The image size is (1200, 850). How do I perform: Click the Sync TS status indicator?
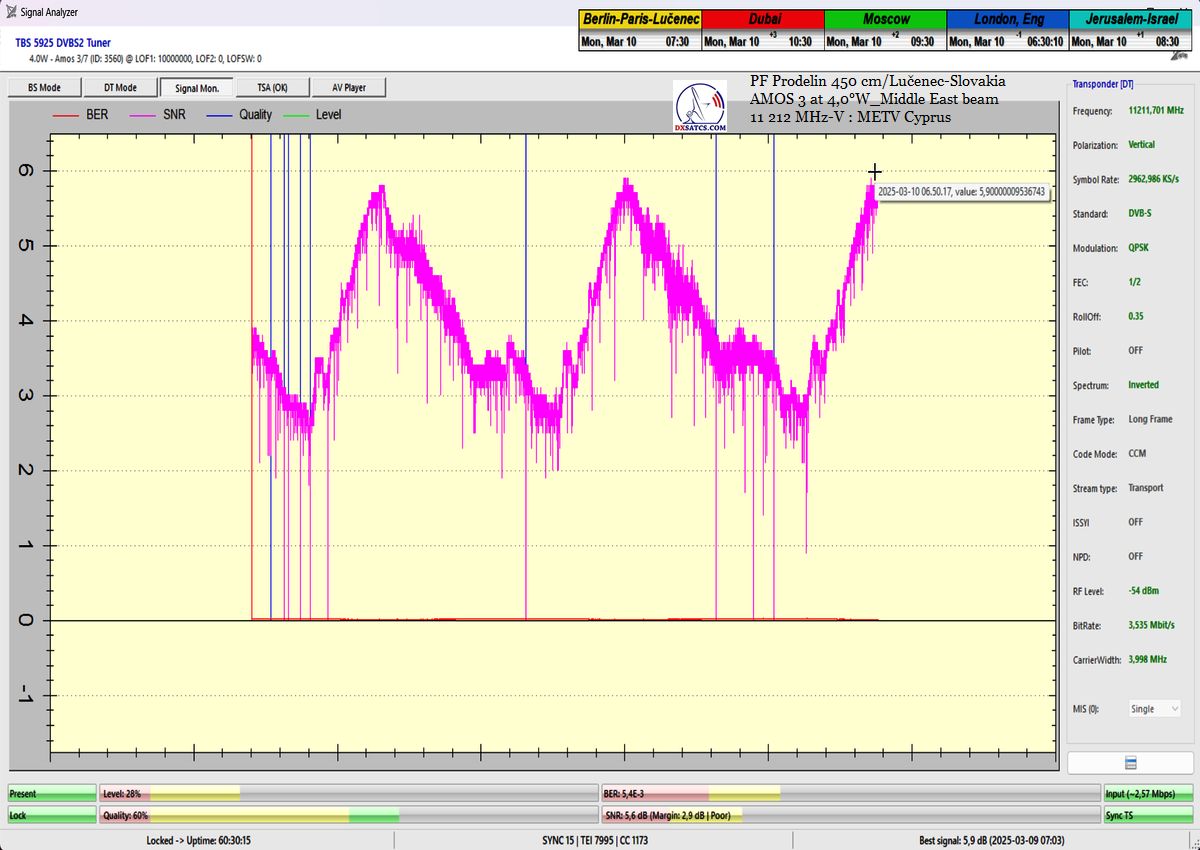point(1148,816)
